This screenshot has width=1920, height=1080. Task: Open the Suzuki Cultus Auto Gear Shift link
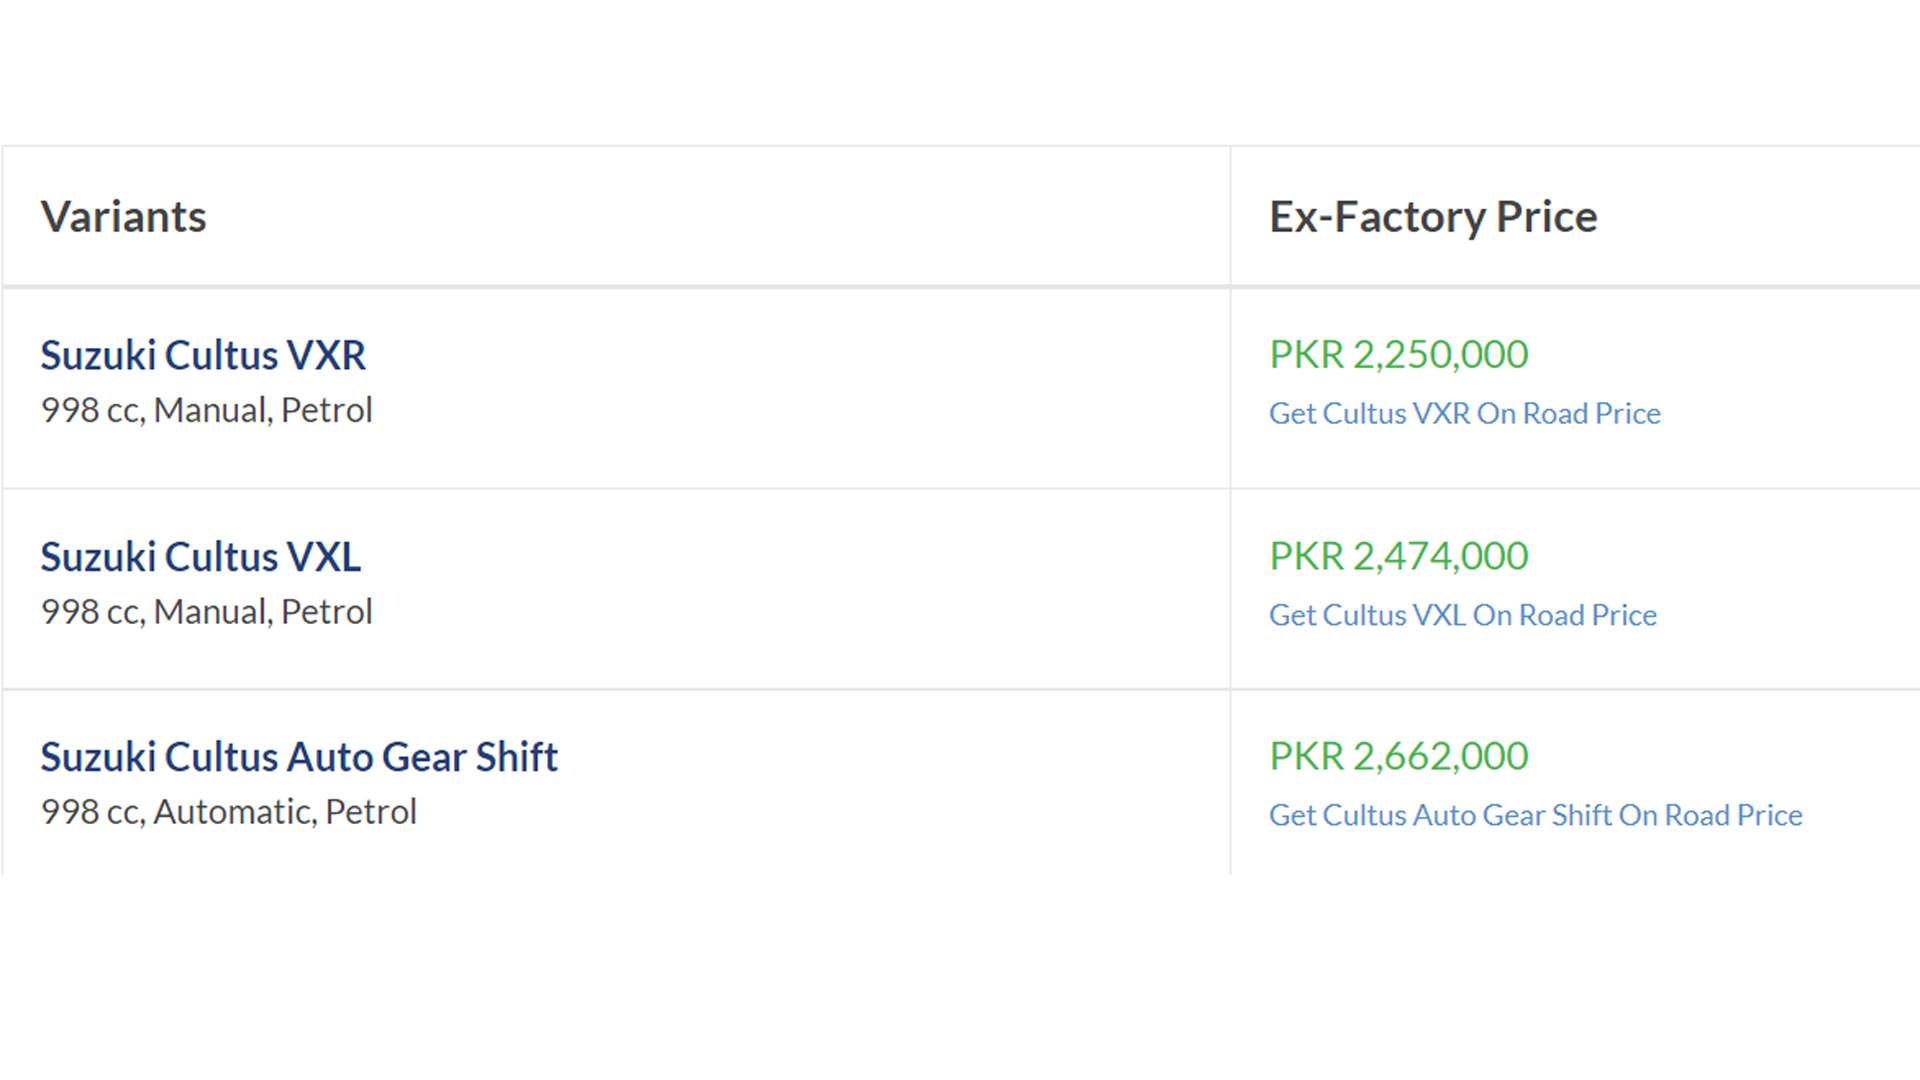(x=298, y=757)
